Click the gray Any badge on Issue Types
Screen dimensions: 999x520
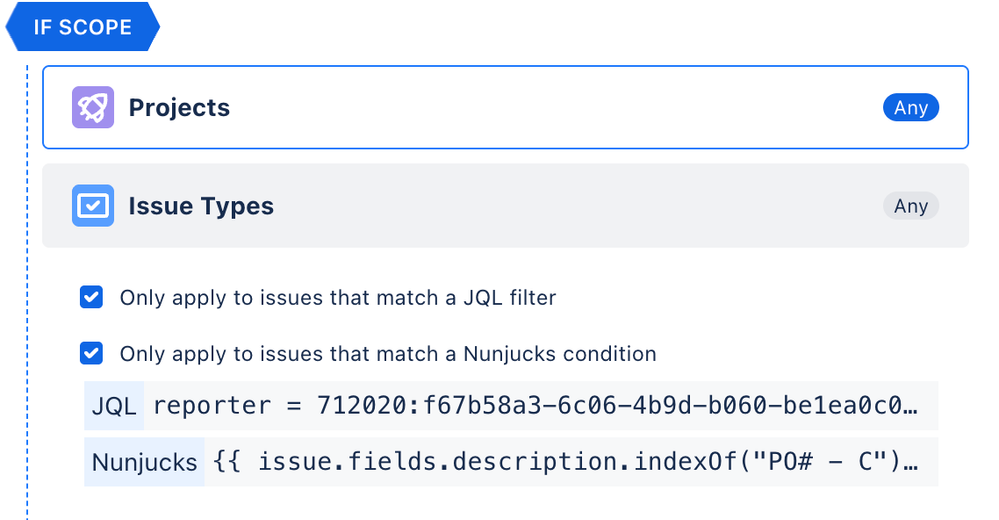pos(910,206)
